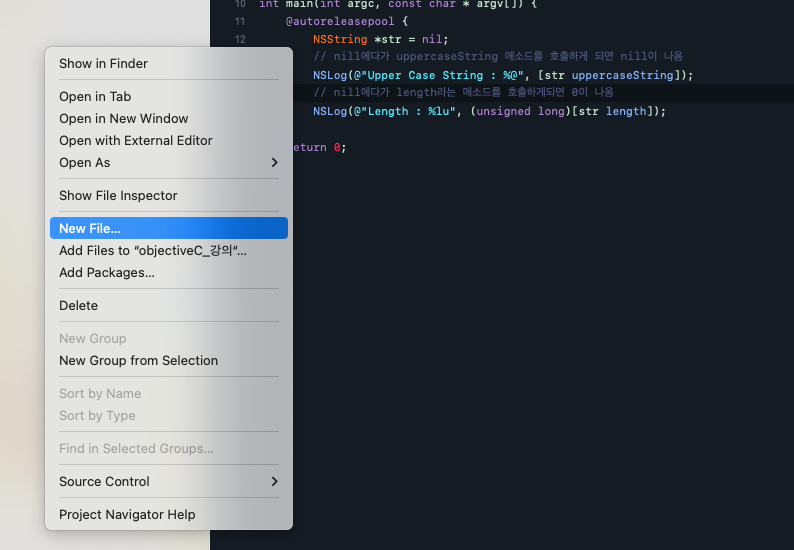Open the Show File Inspector entry

tap(169, 195)
